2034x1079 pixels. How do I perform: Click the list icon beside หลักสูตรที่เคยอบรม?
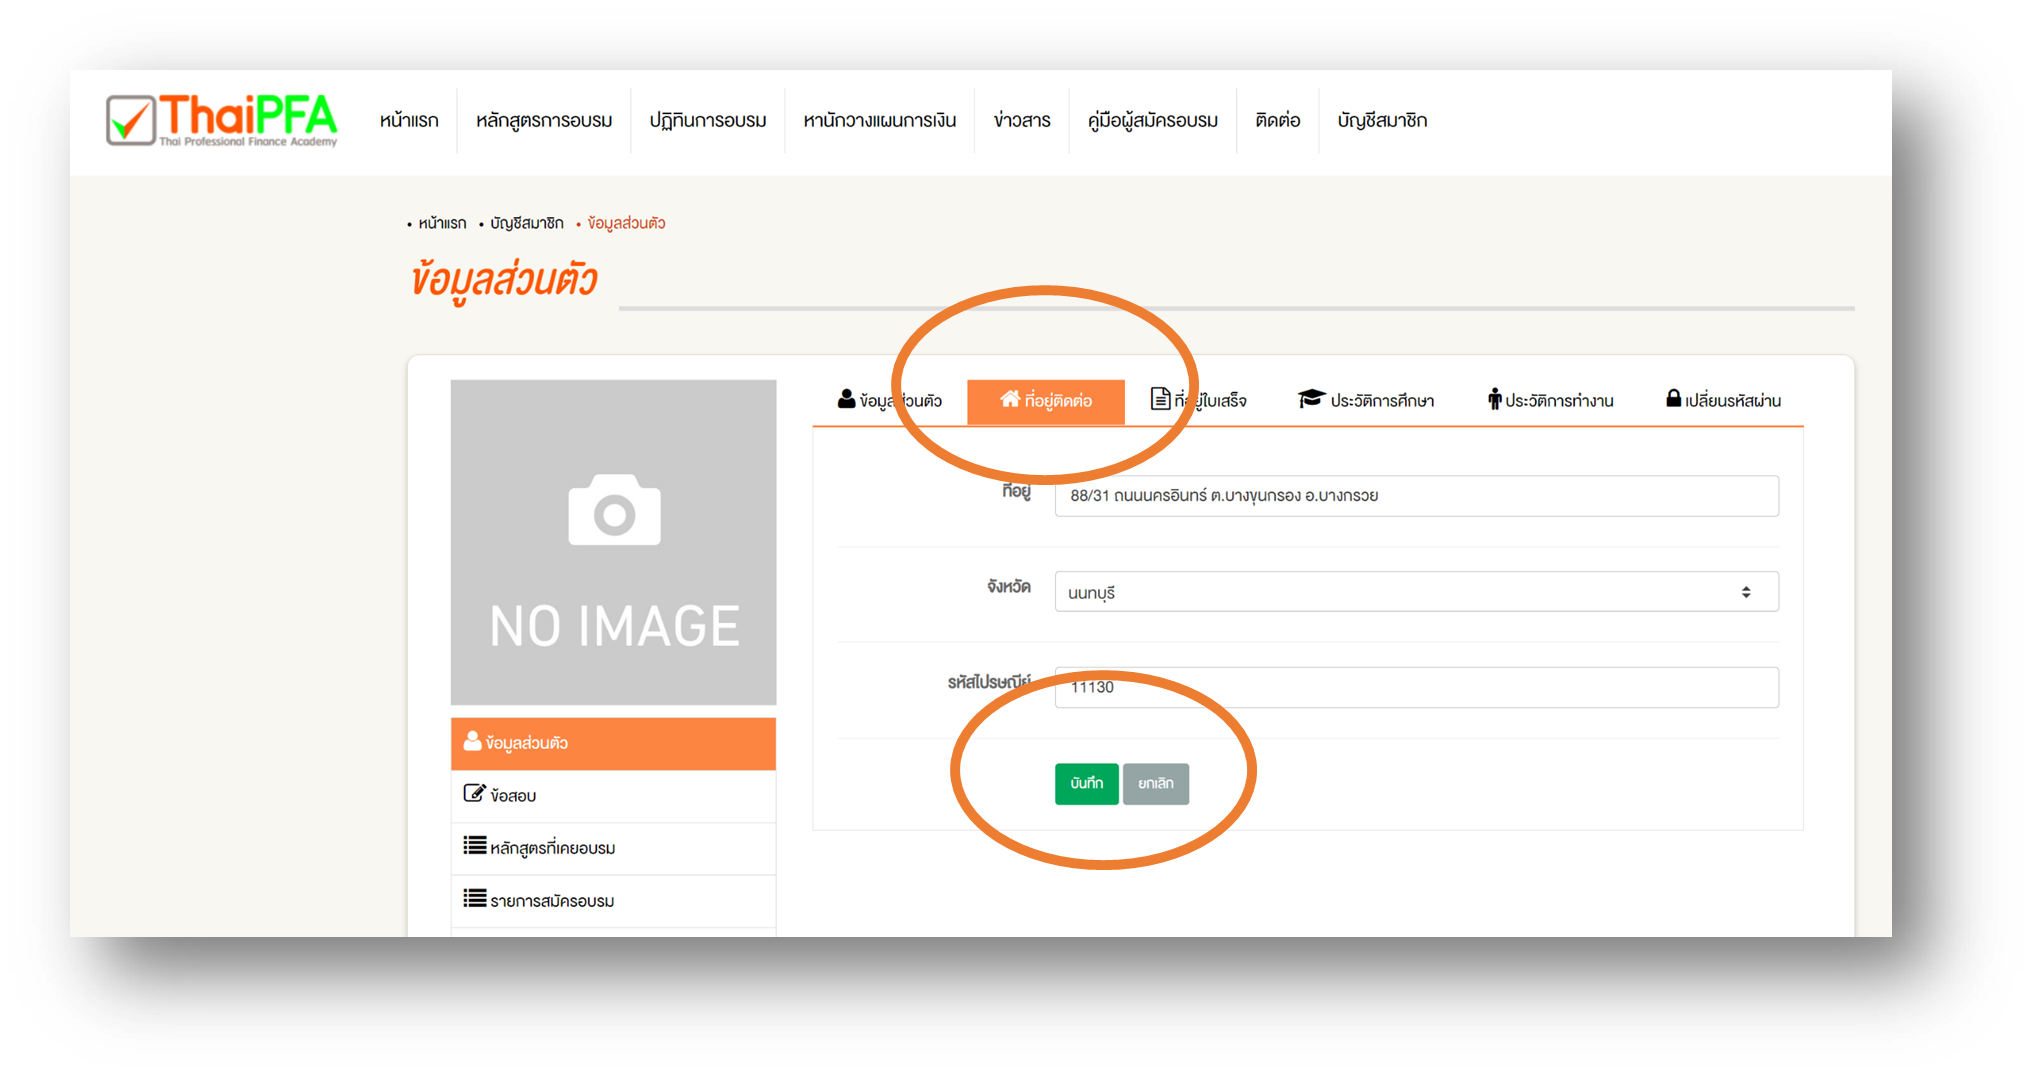pyautogui.click(x=475, y=846)
